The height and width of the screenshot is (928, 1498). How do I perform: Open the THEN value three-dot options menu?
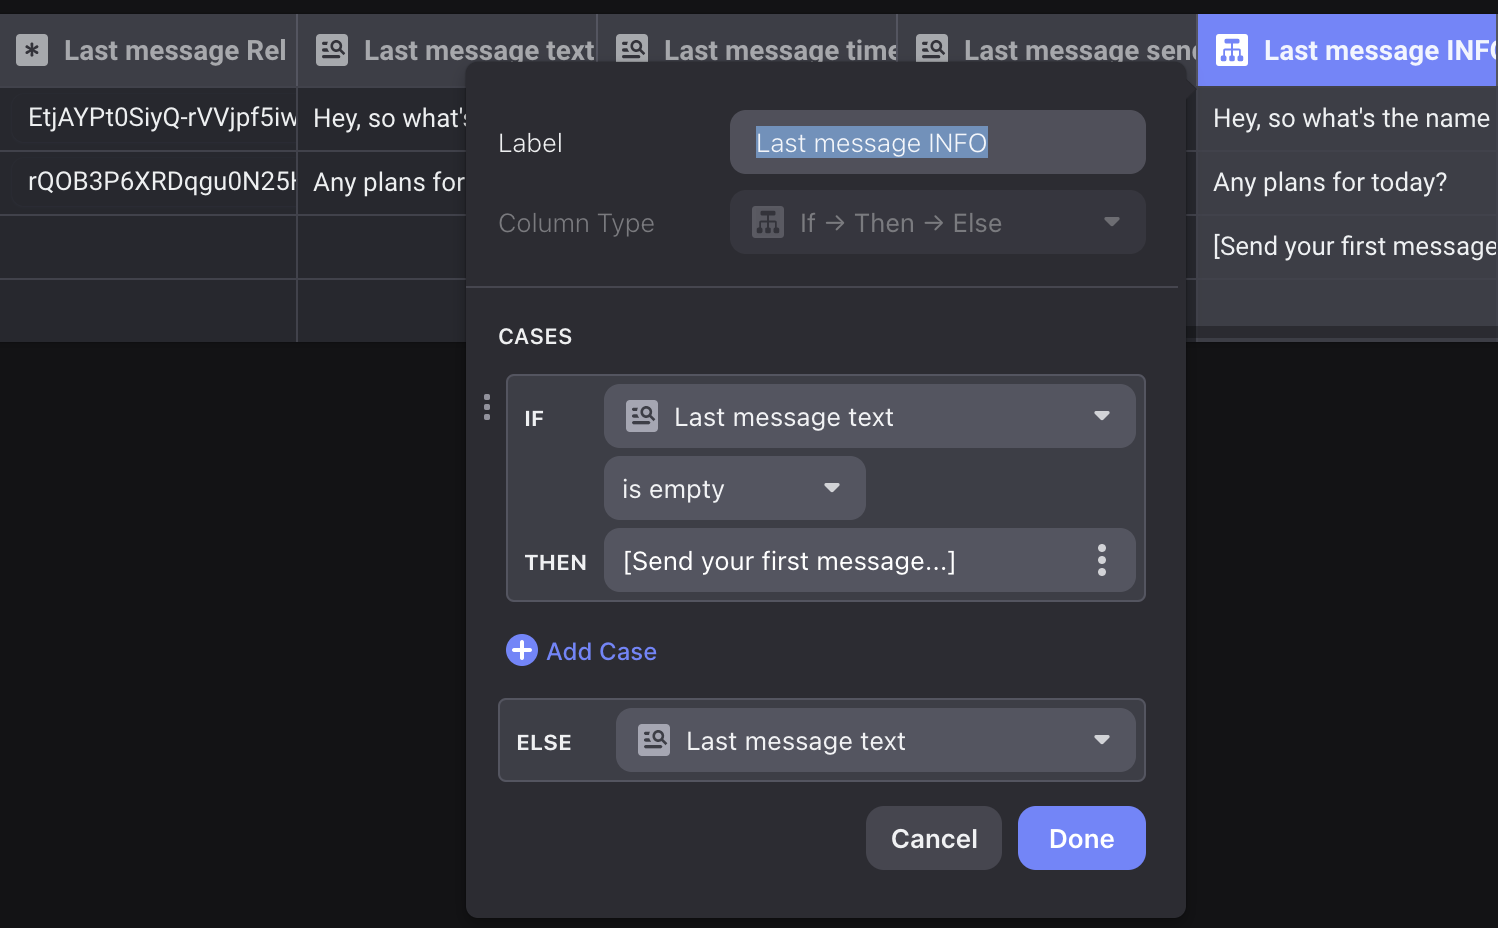(x=1102, y=560)
